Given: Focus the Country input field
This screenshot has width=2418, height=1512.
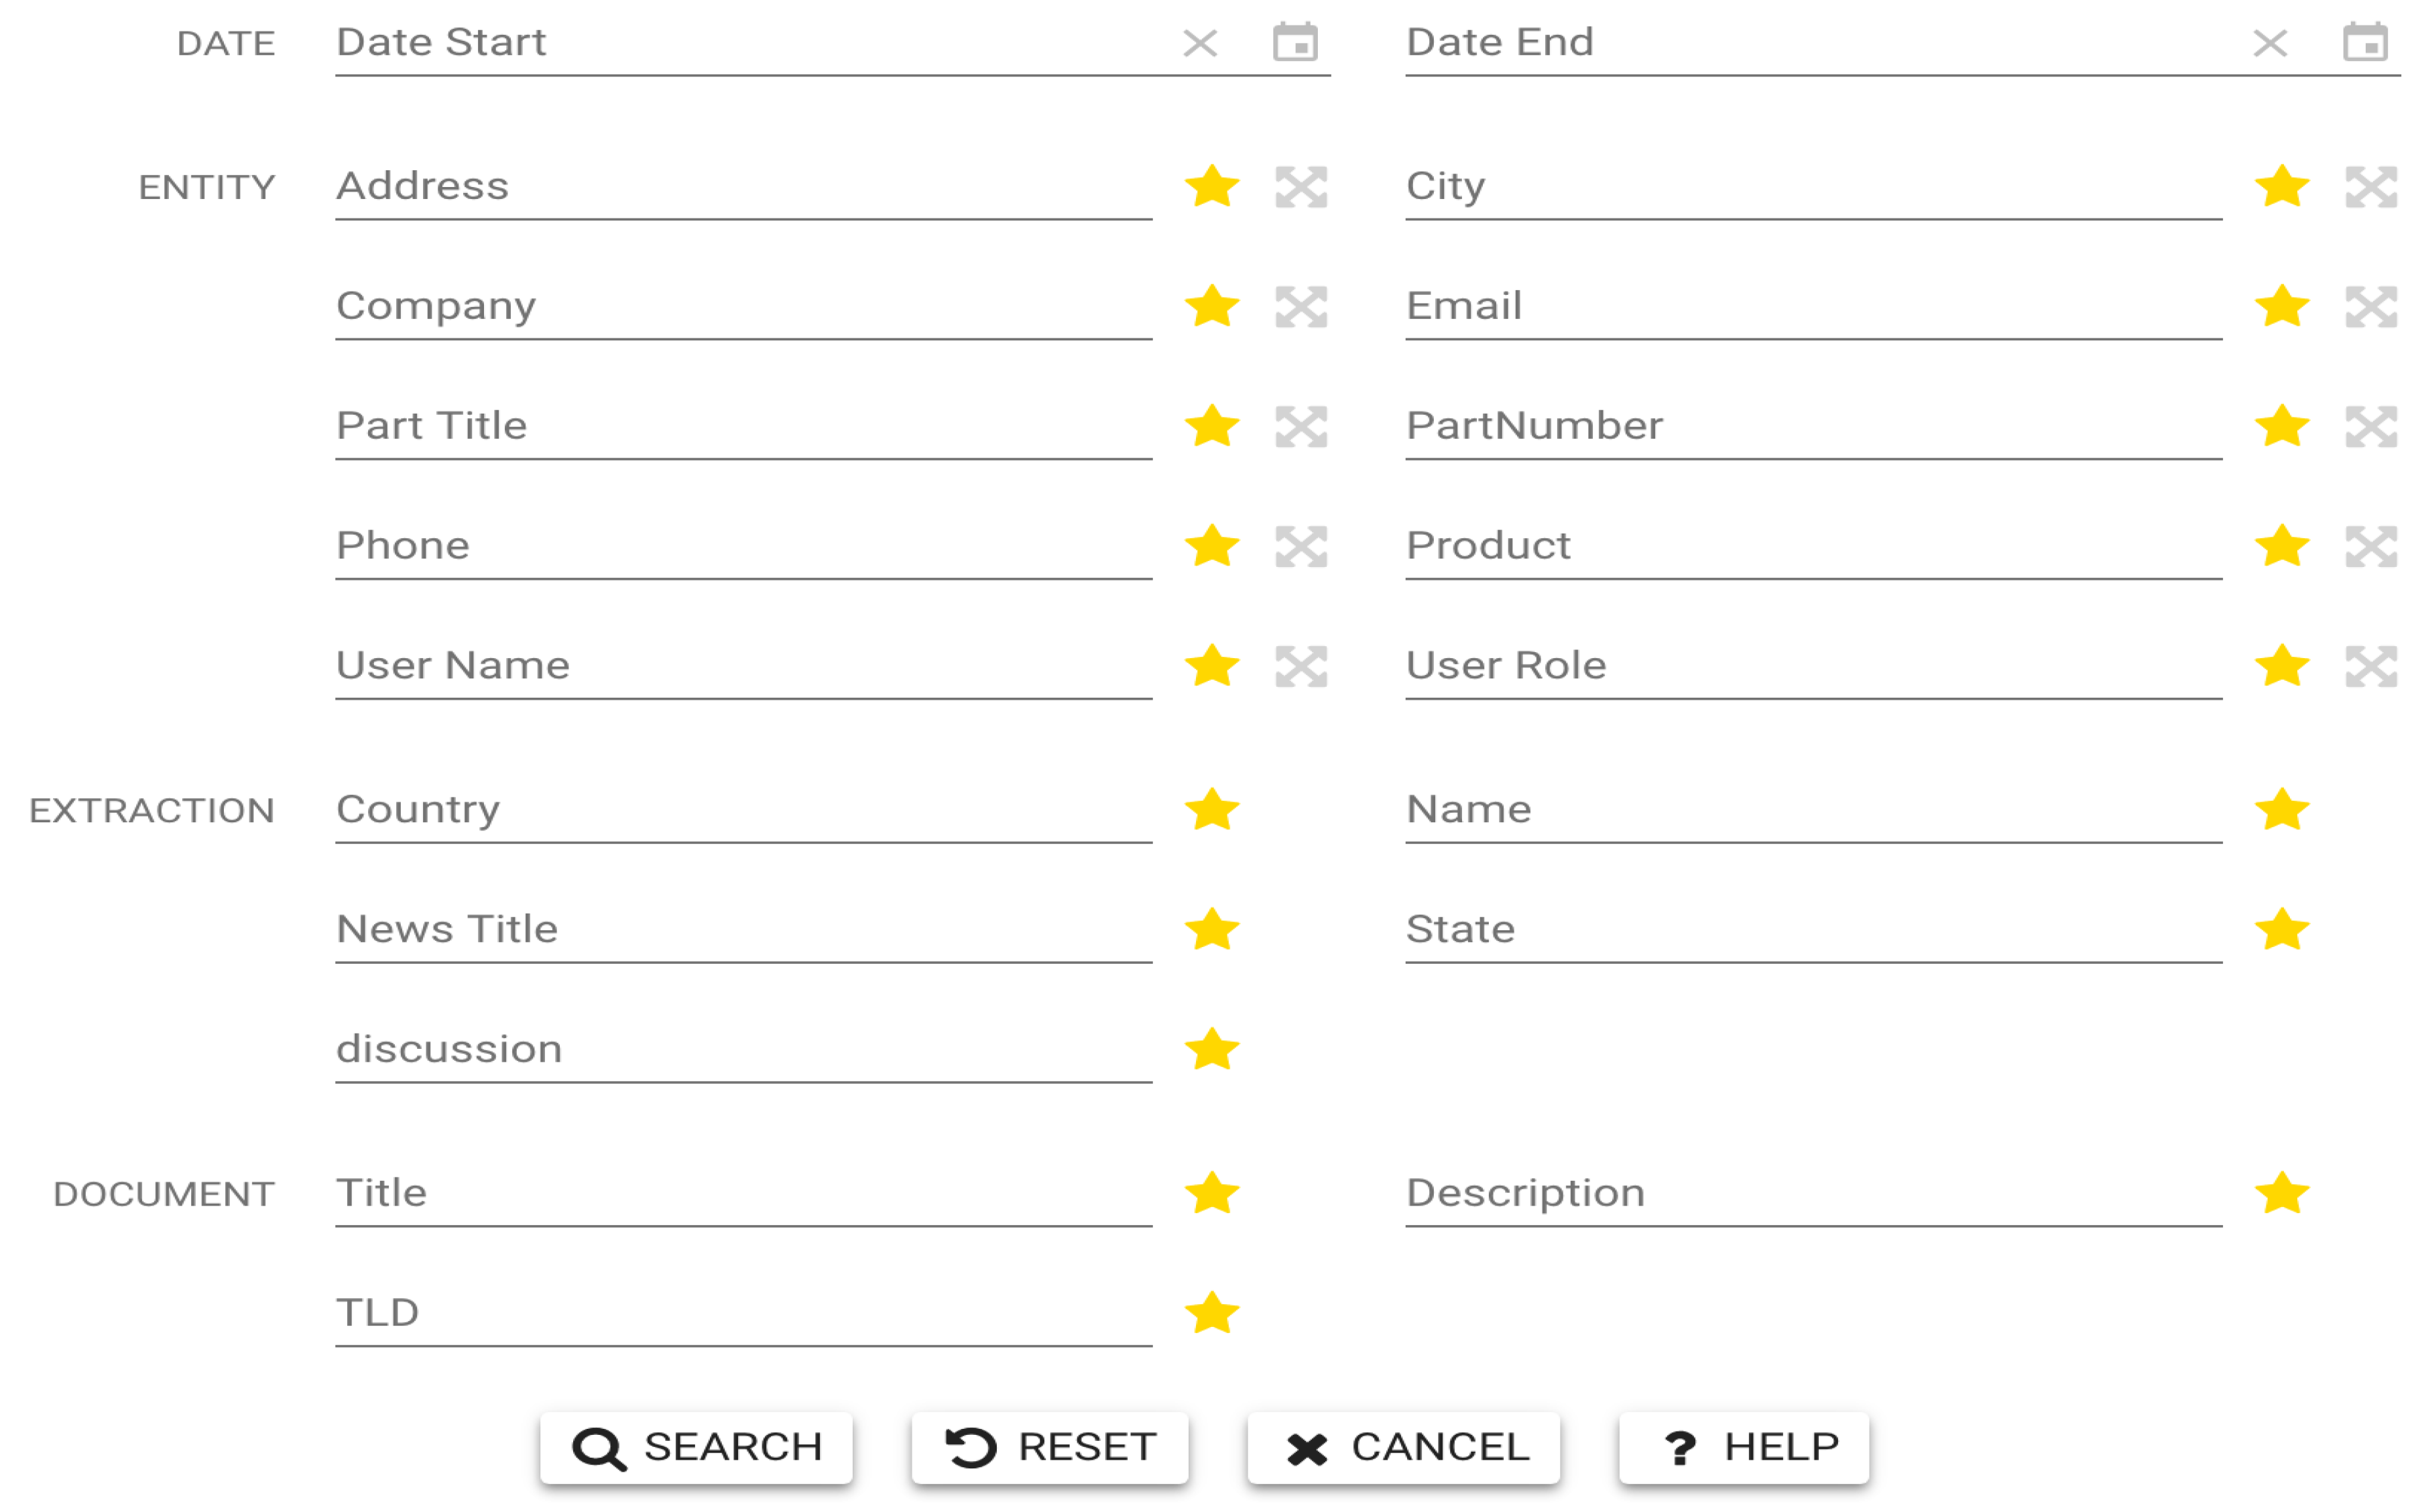Looking at the screenshot, I should point(743,810).
